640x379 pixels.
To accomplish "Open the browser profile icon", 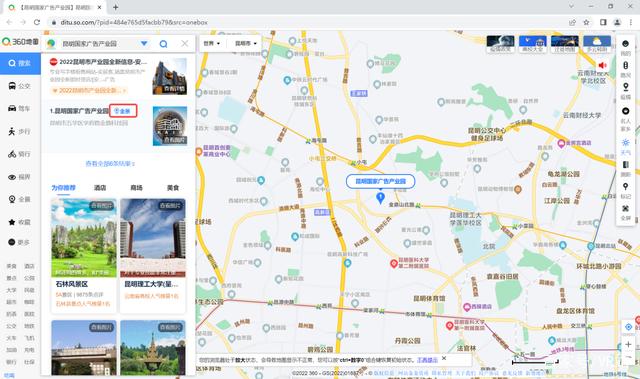I will coord(617,22).
